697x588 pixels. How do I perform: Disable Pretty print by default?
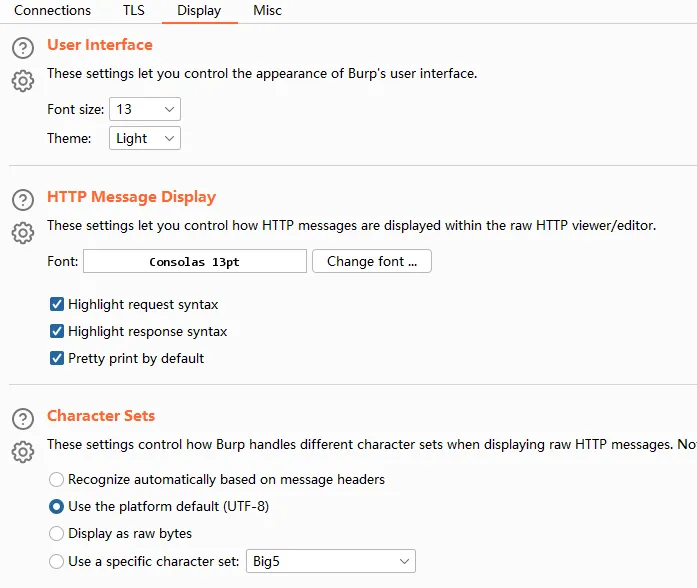click(57, 358)
